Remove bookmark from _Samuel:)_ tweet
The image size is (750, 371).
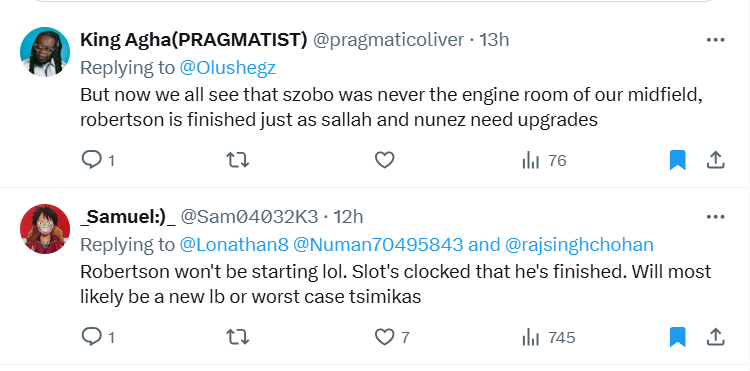click(677, 338)
